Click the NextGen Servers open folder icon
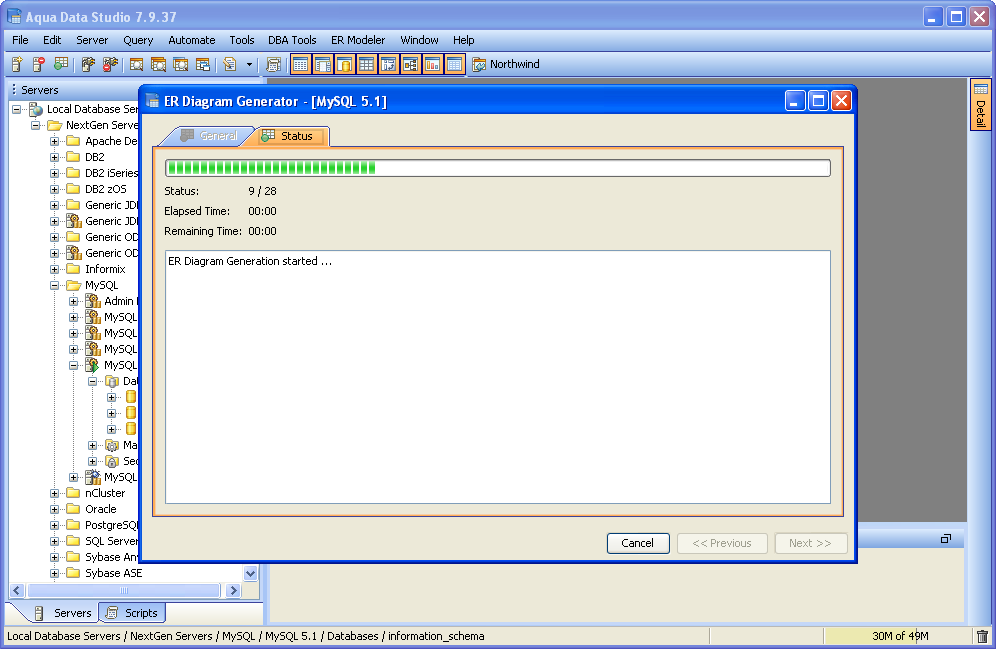The width and height of the screenshot is (996, 649). pos(55,125)
